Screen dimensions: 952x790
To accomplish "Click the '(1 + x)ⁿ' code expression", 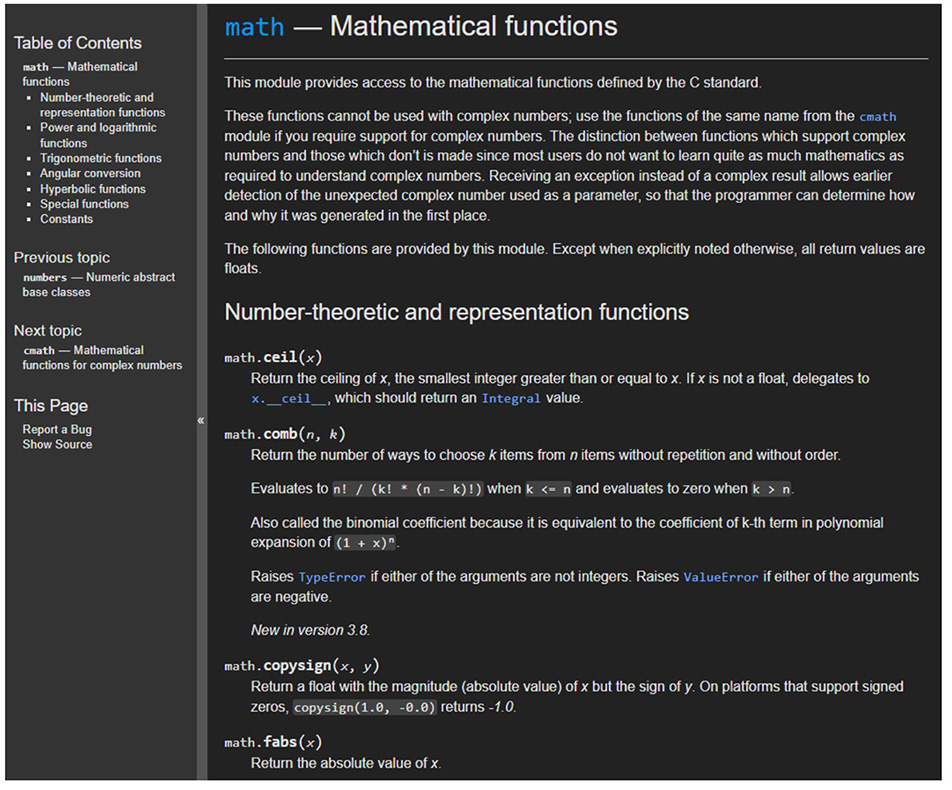I will (x=366, y=543).
